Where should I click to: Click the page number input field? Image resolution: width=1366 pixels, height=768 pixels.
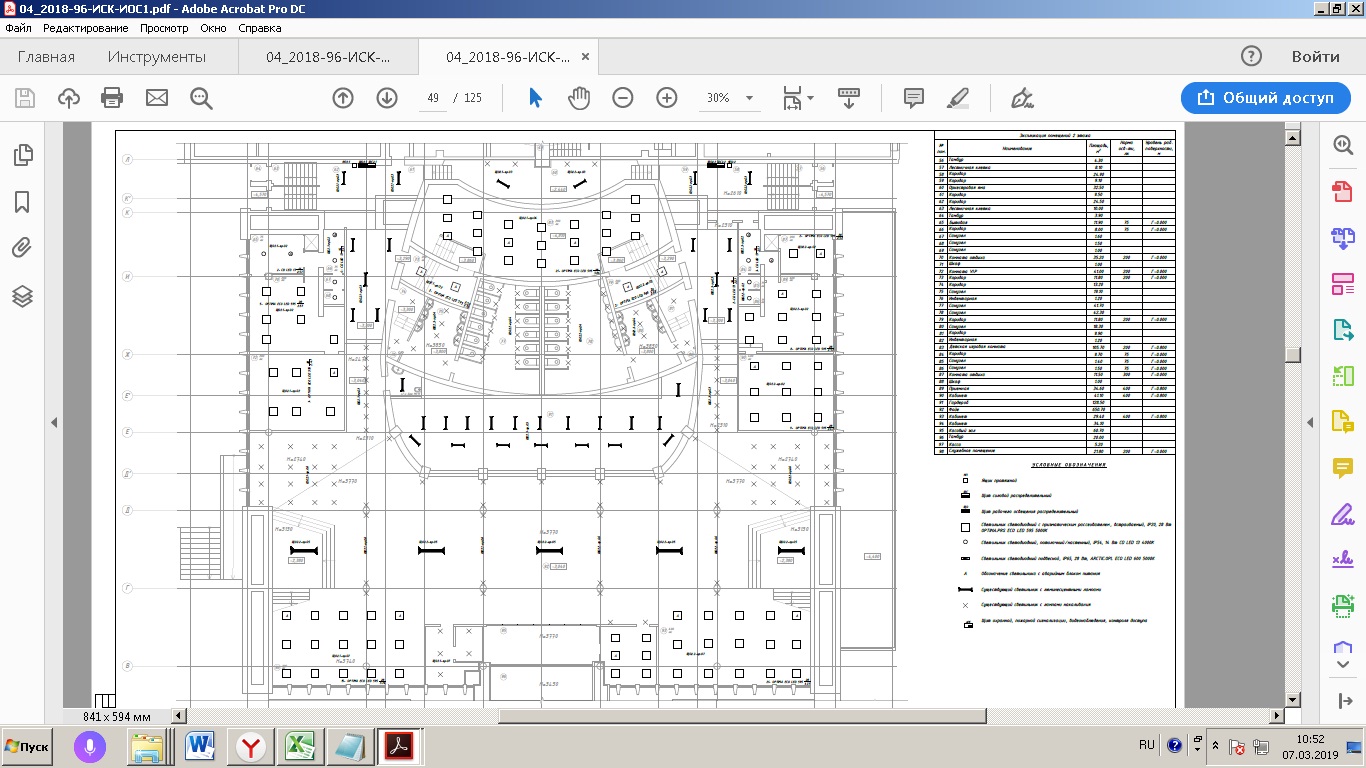coord(434,98)
